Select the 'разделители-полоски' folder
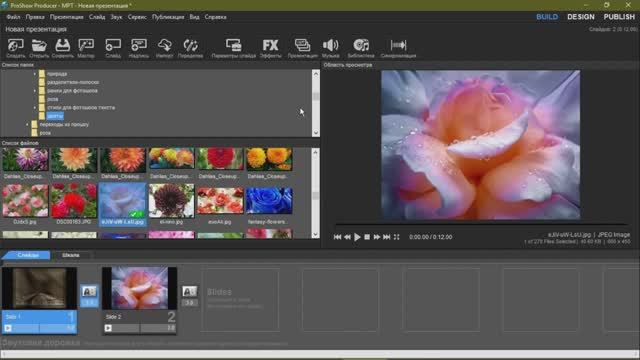The image size is (640, 360). pos(73,82)
